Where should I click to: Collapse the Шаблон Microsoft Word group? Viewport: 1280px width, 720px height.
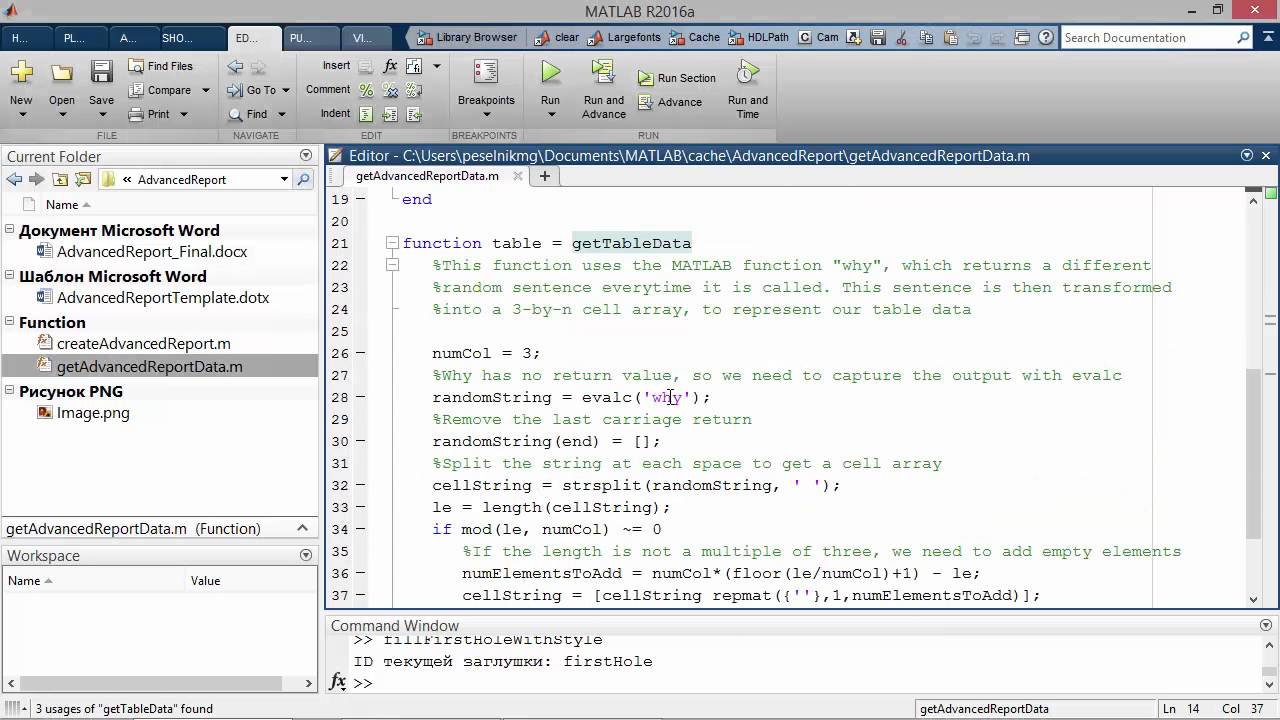pyautogui.click(x=10, y=276)
